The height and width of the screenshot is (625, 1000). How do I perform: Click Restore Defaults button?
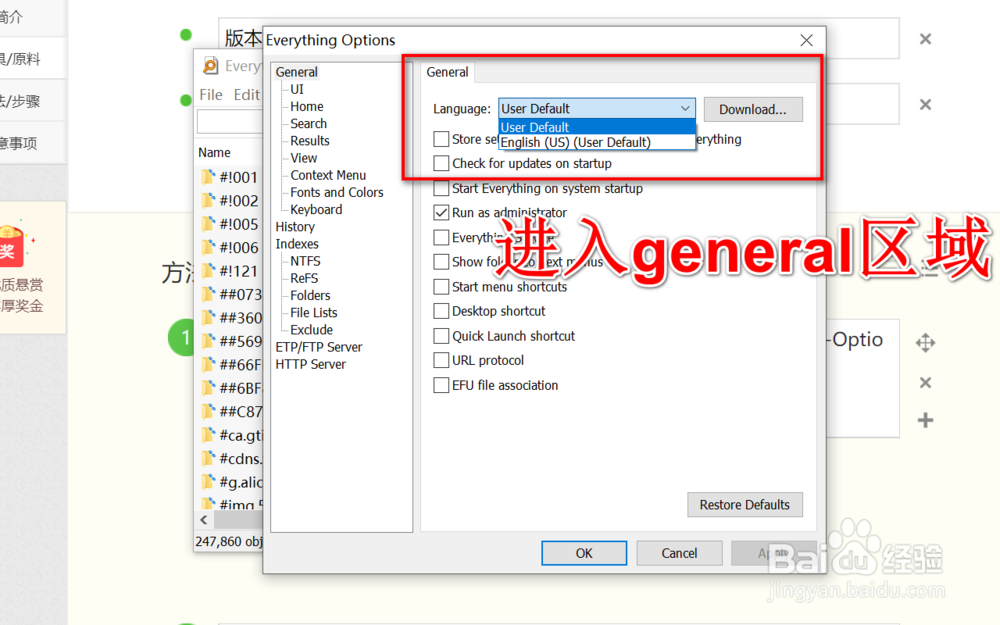744,504
